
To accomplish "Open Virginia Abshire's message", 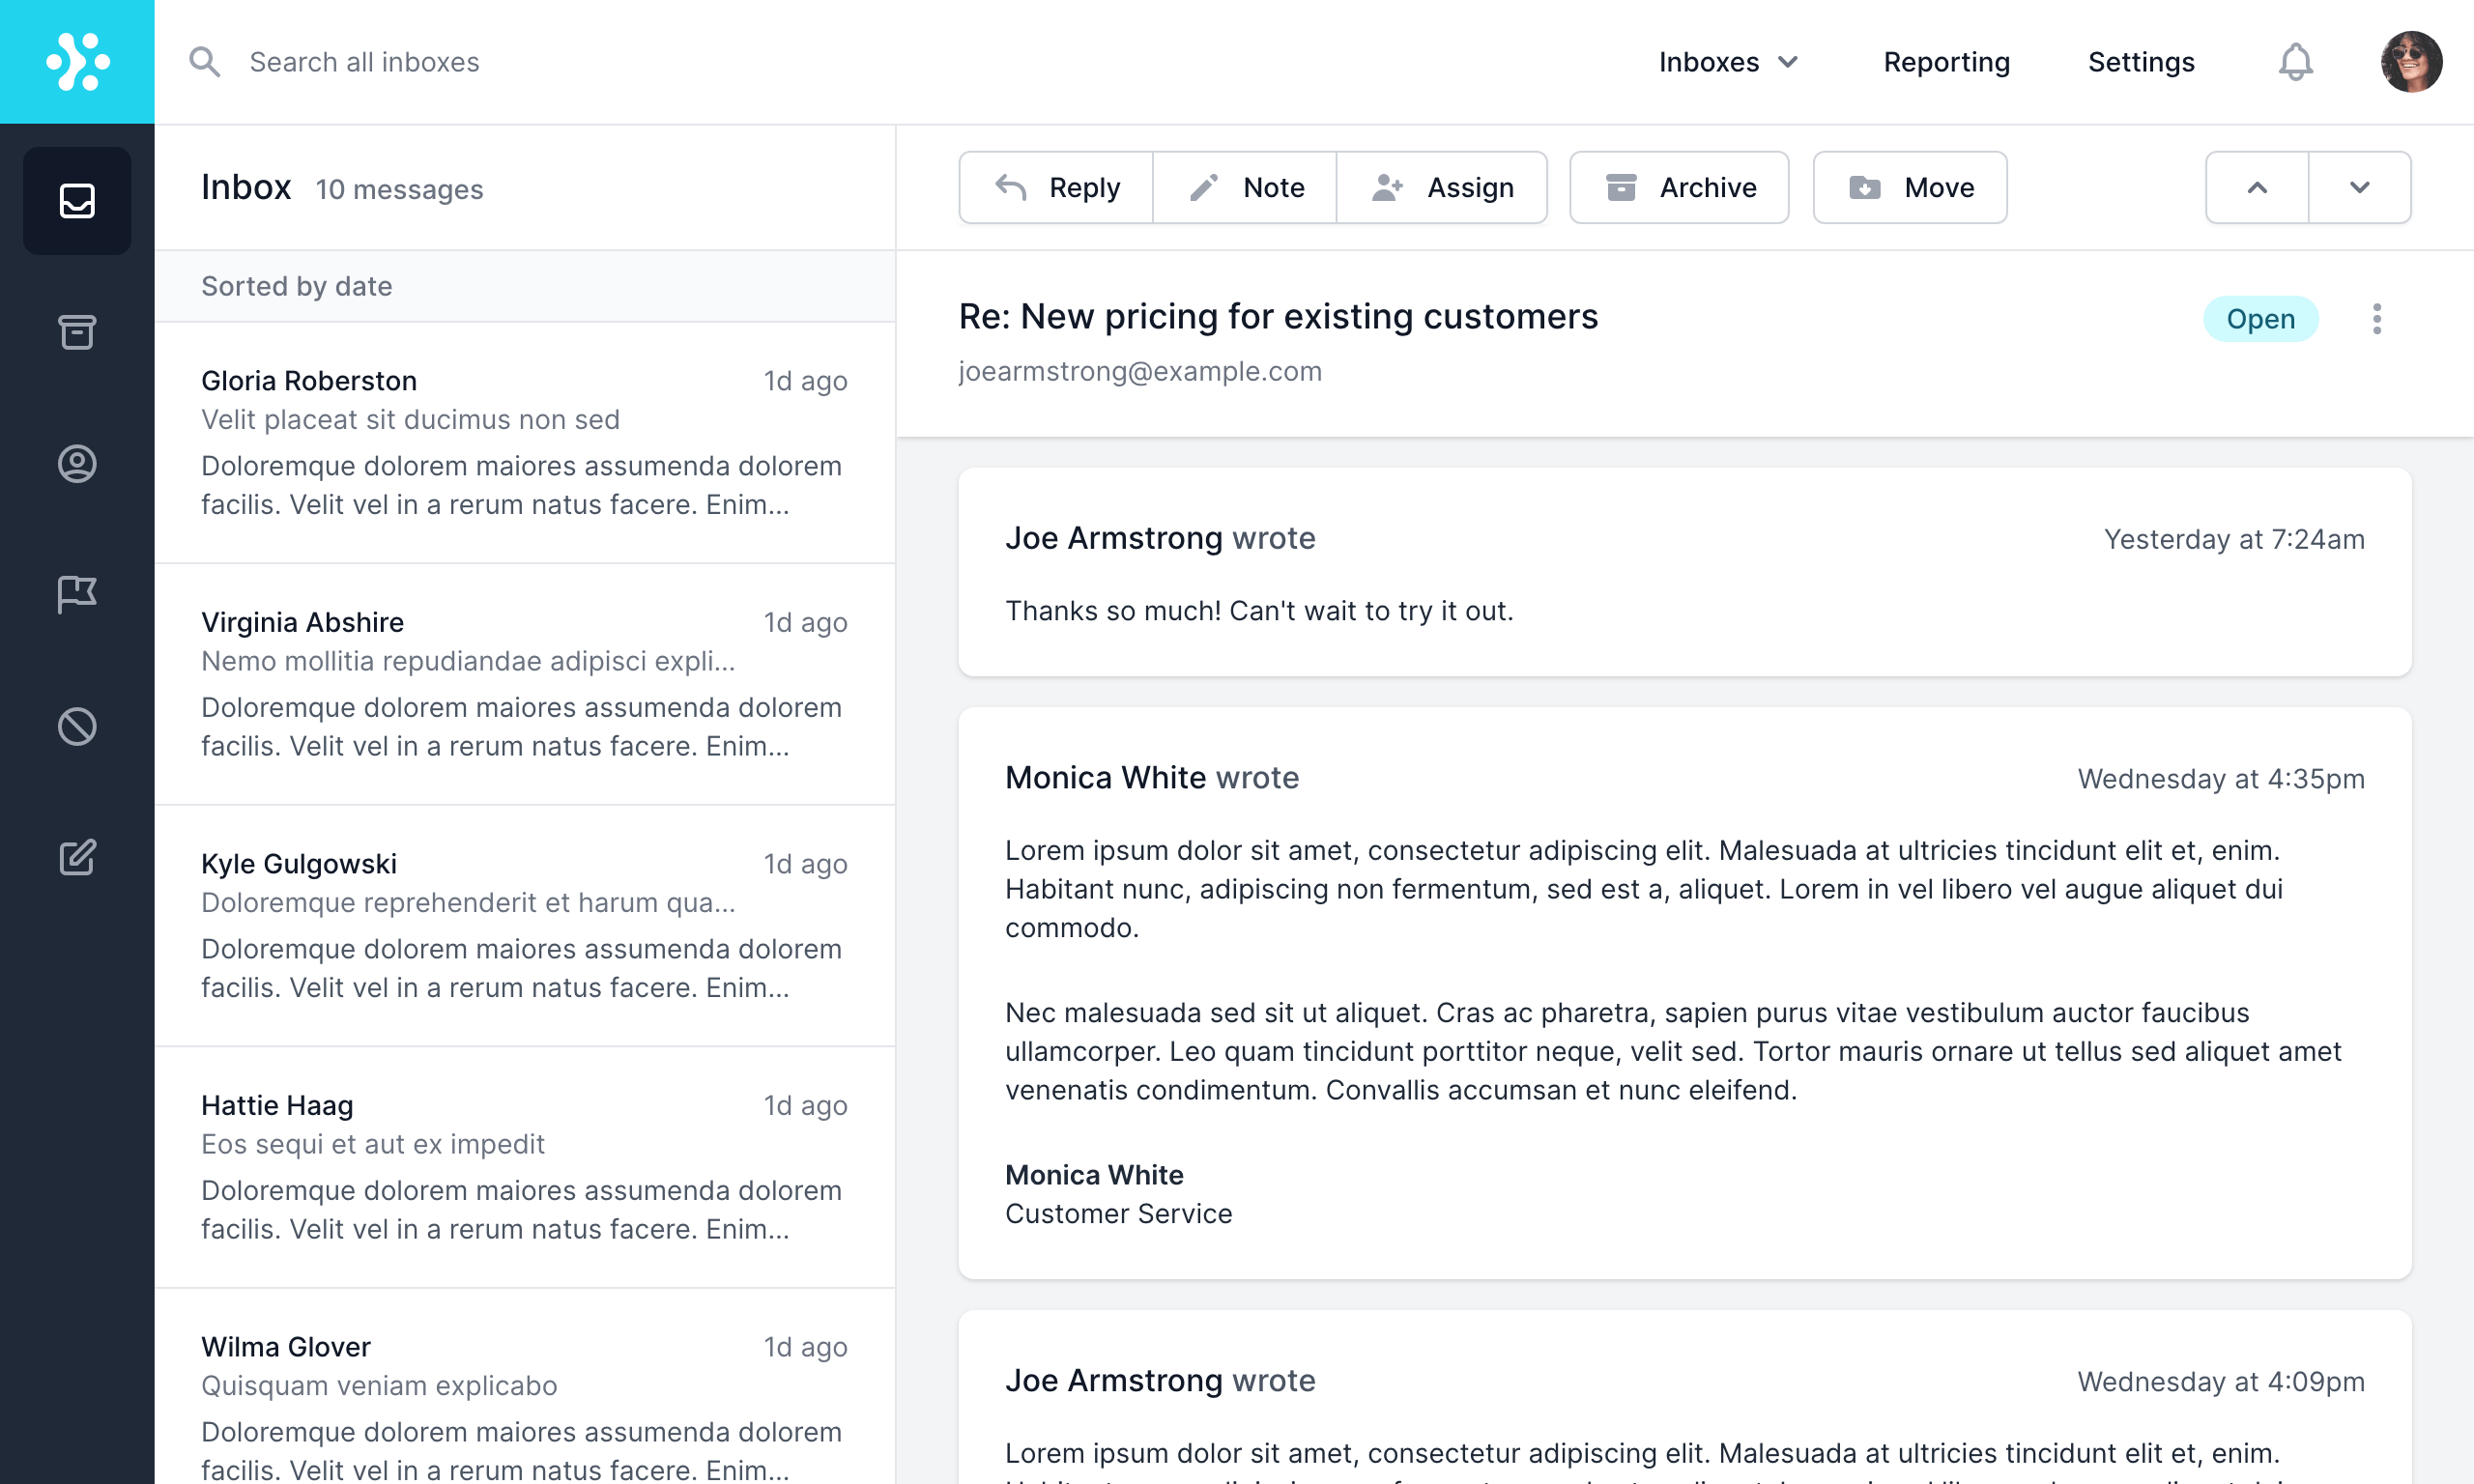I will point(524,684).
